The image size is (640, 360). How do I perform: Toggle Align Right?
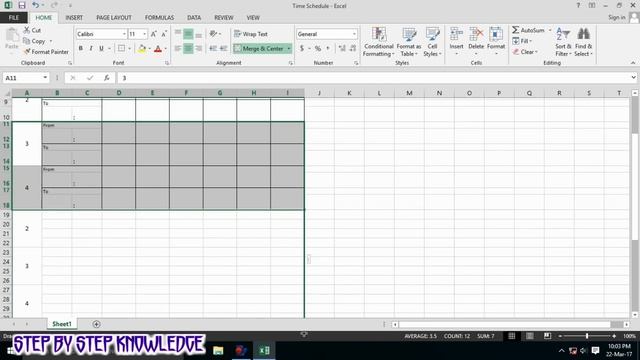tap(199, 49)
